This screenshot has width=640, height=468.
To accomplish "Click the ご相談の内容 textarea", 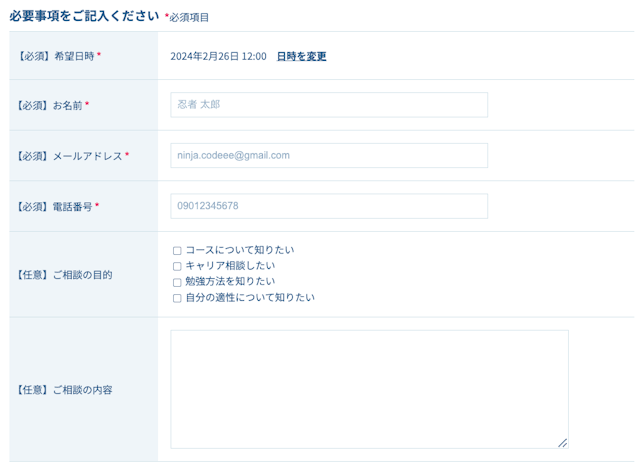I will pos(369,389).
